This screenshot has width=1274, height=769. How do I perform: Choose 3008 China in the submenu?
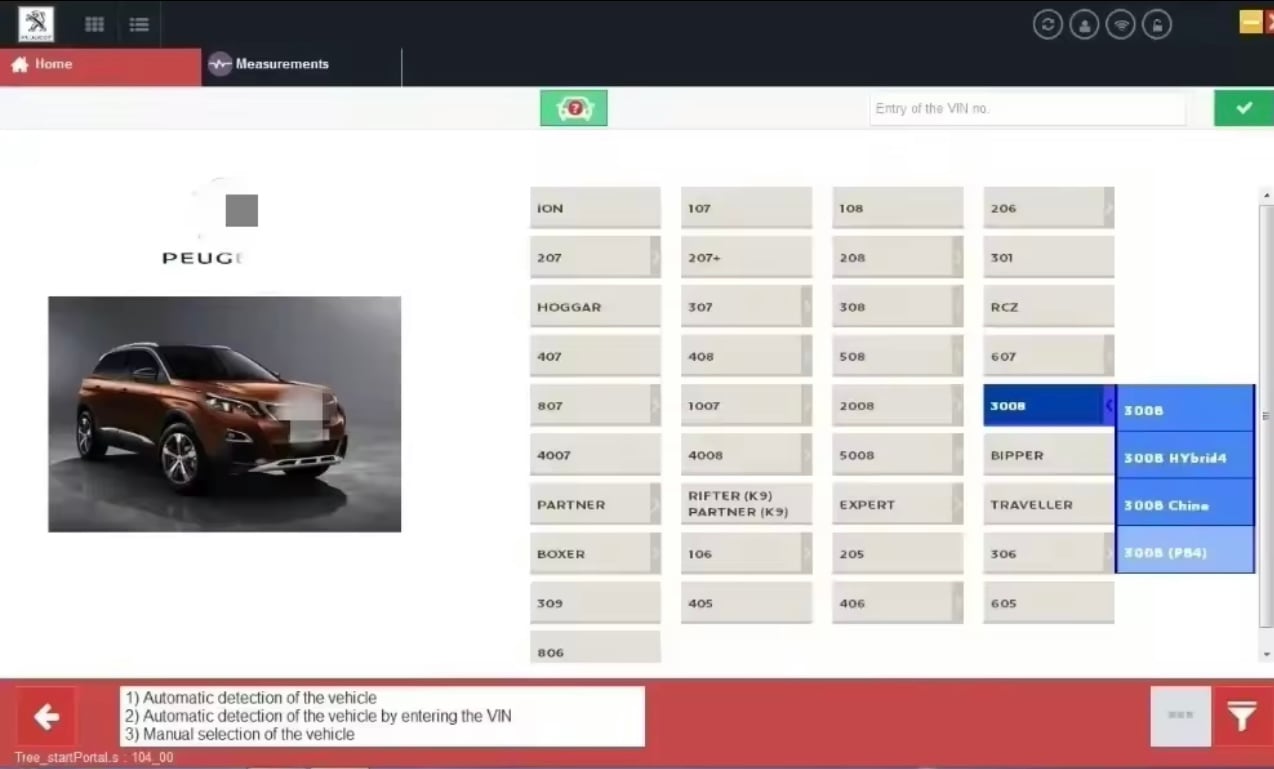pos(1185,503)
